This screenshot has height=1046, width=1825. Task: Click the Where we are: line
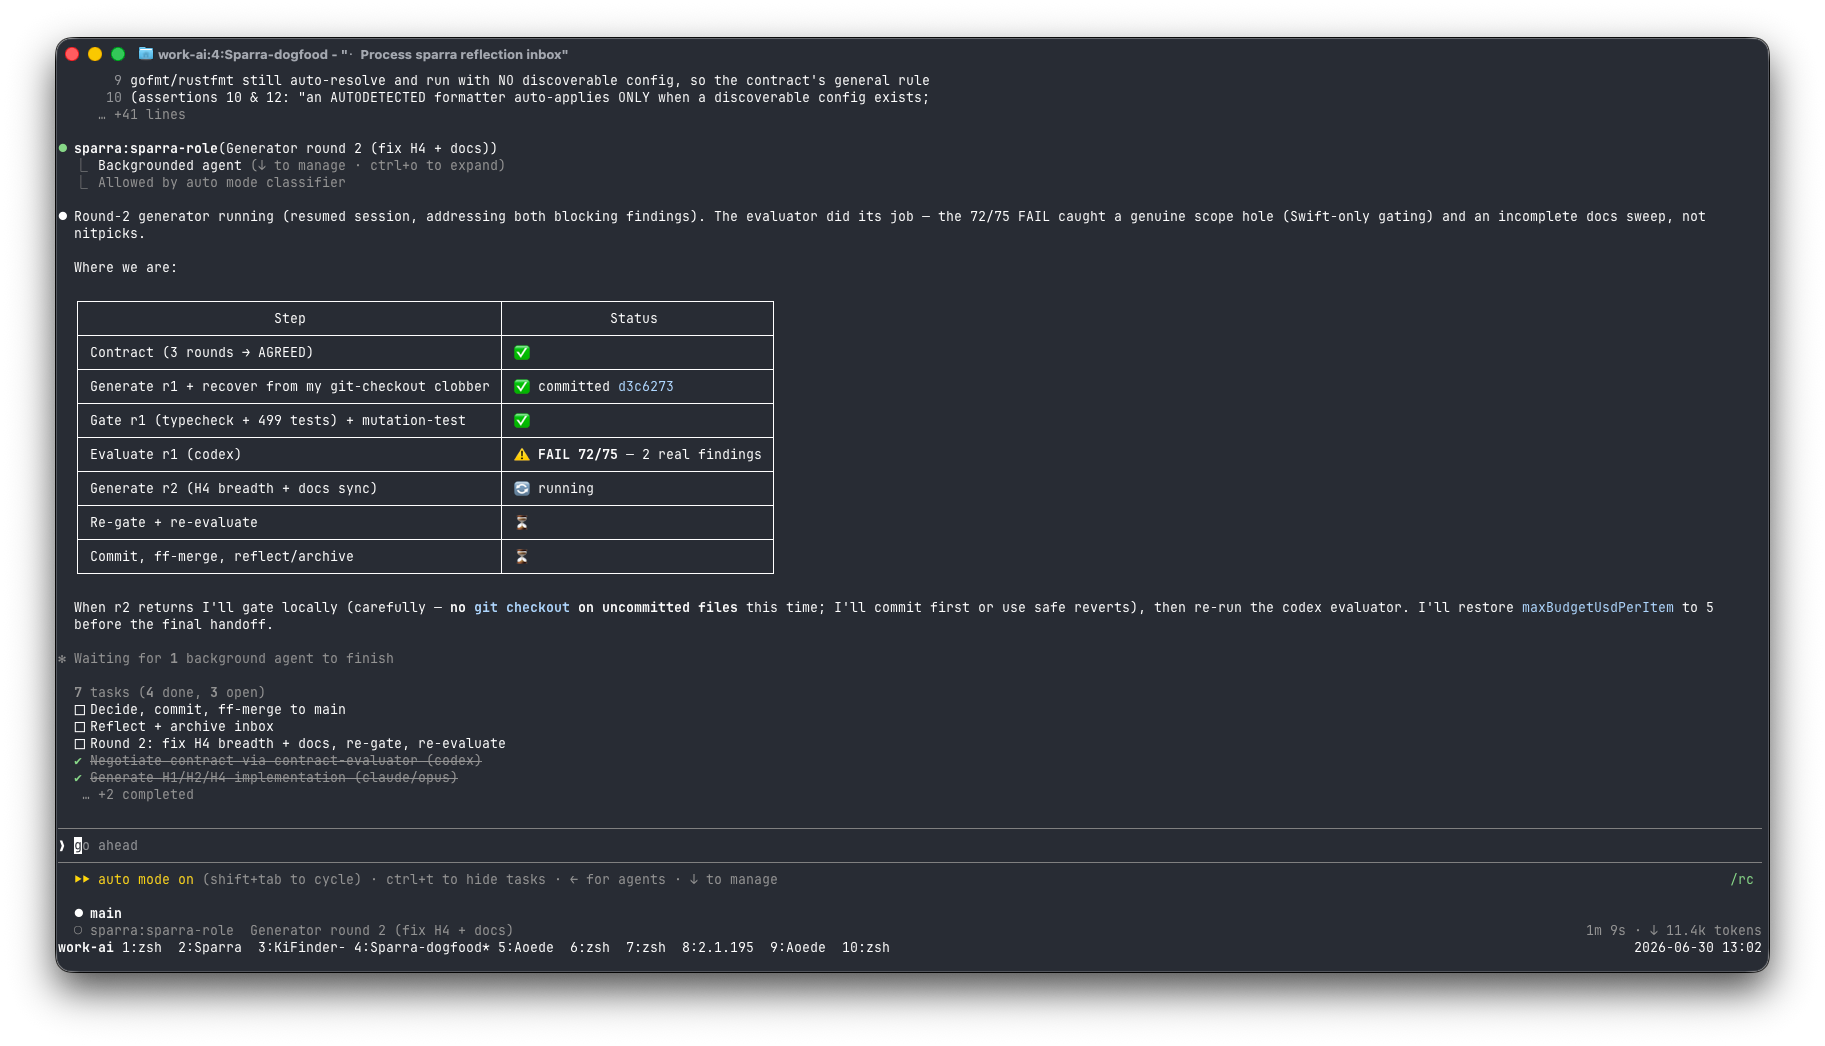(126, 267)
